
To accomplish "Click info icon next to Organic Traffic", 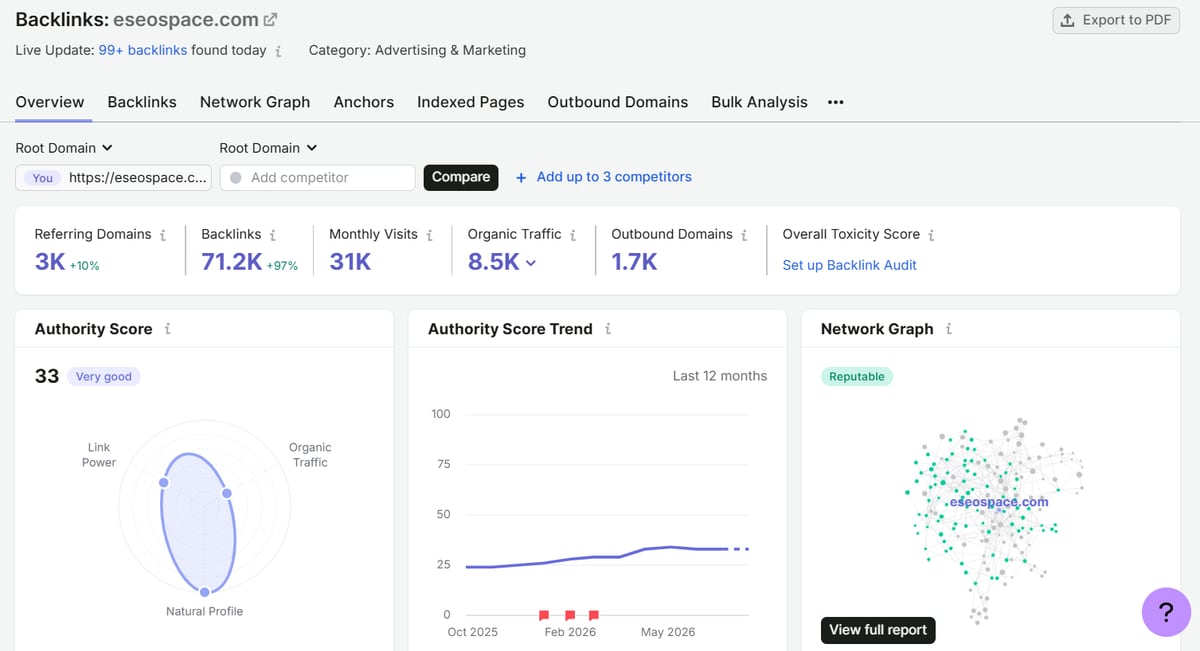I will (x=573, y=234).
